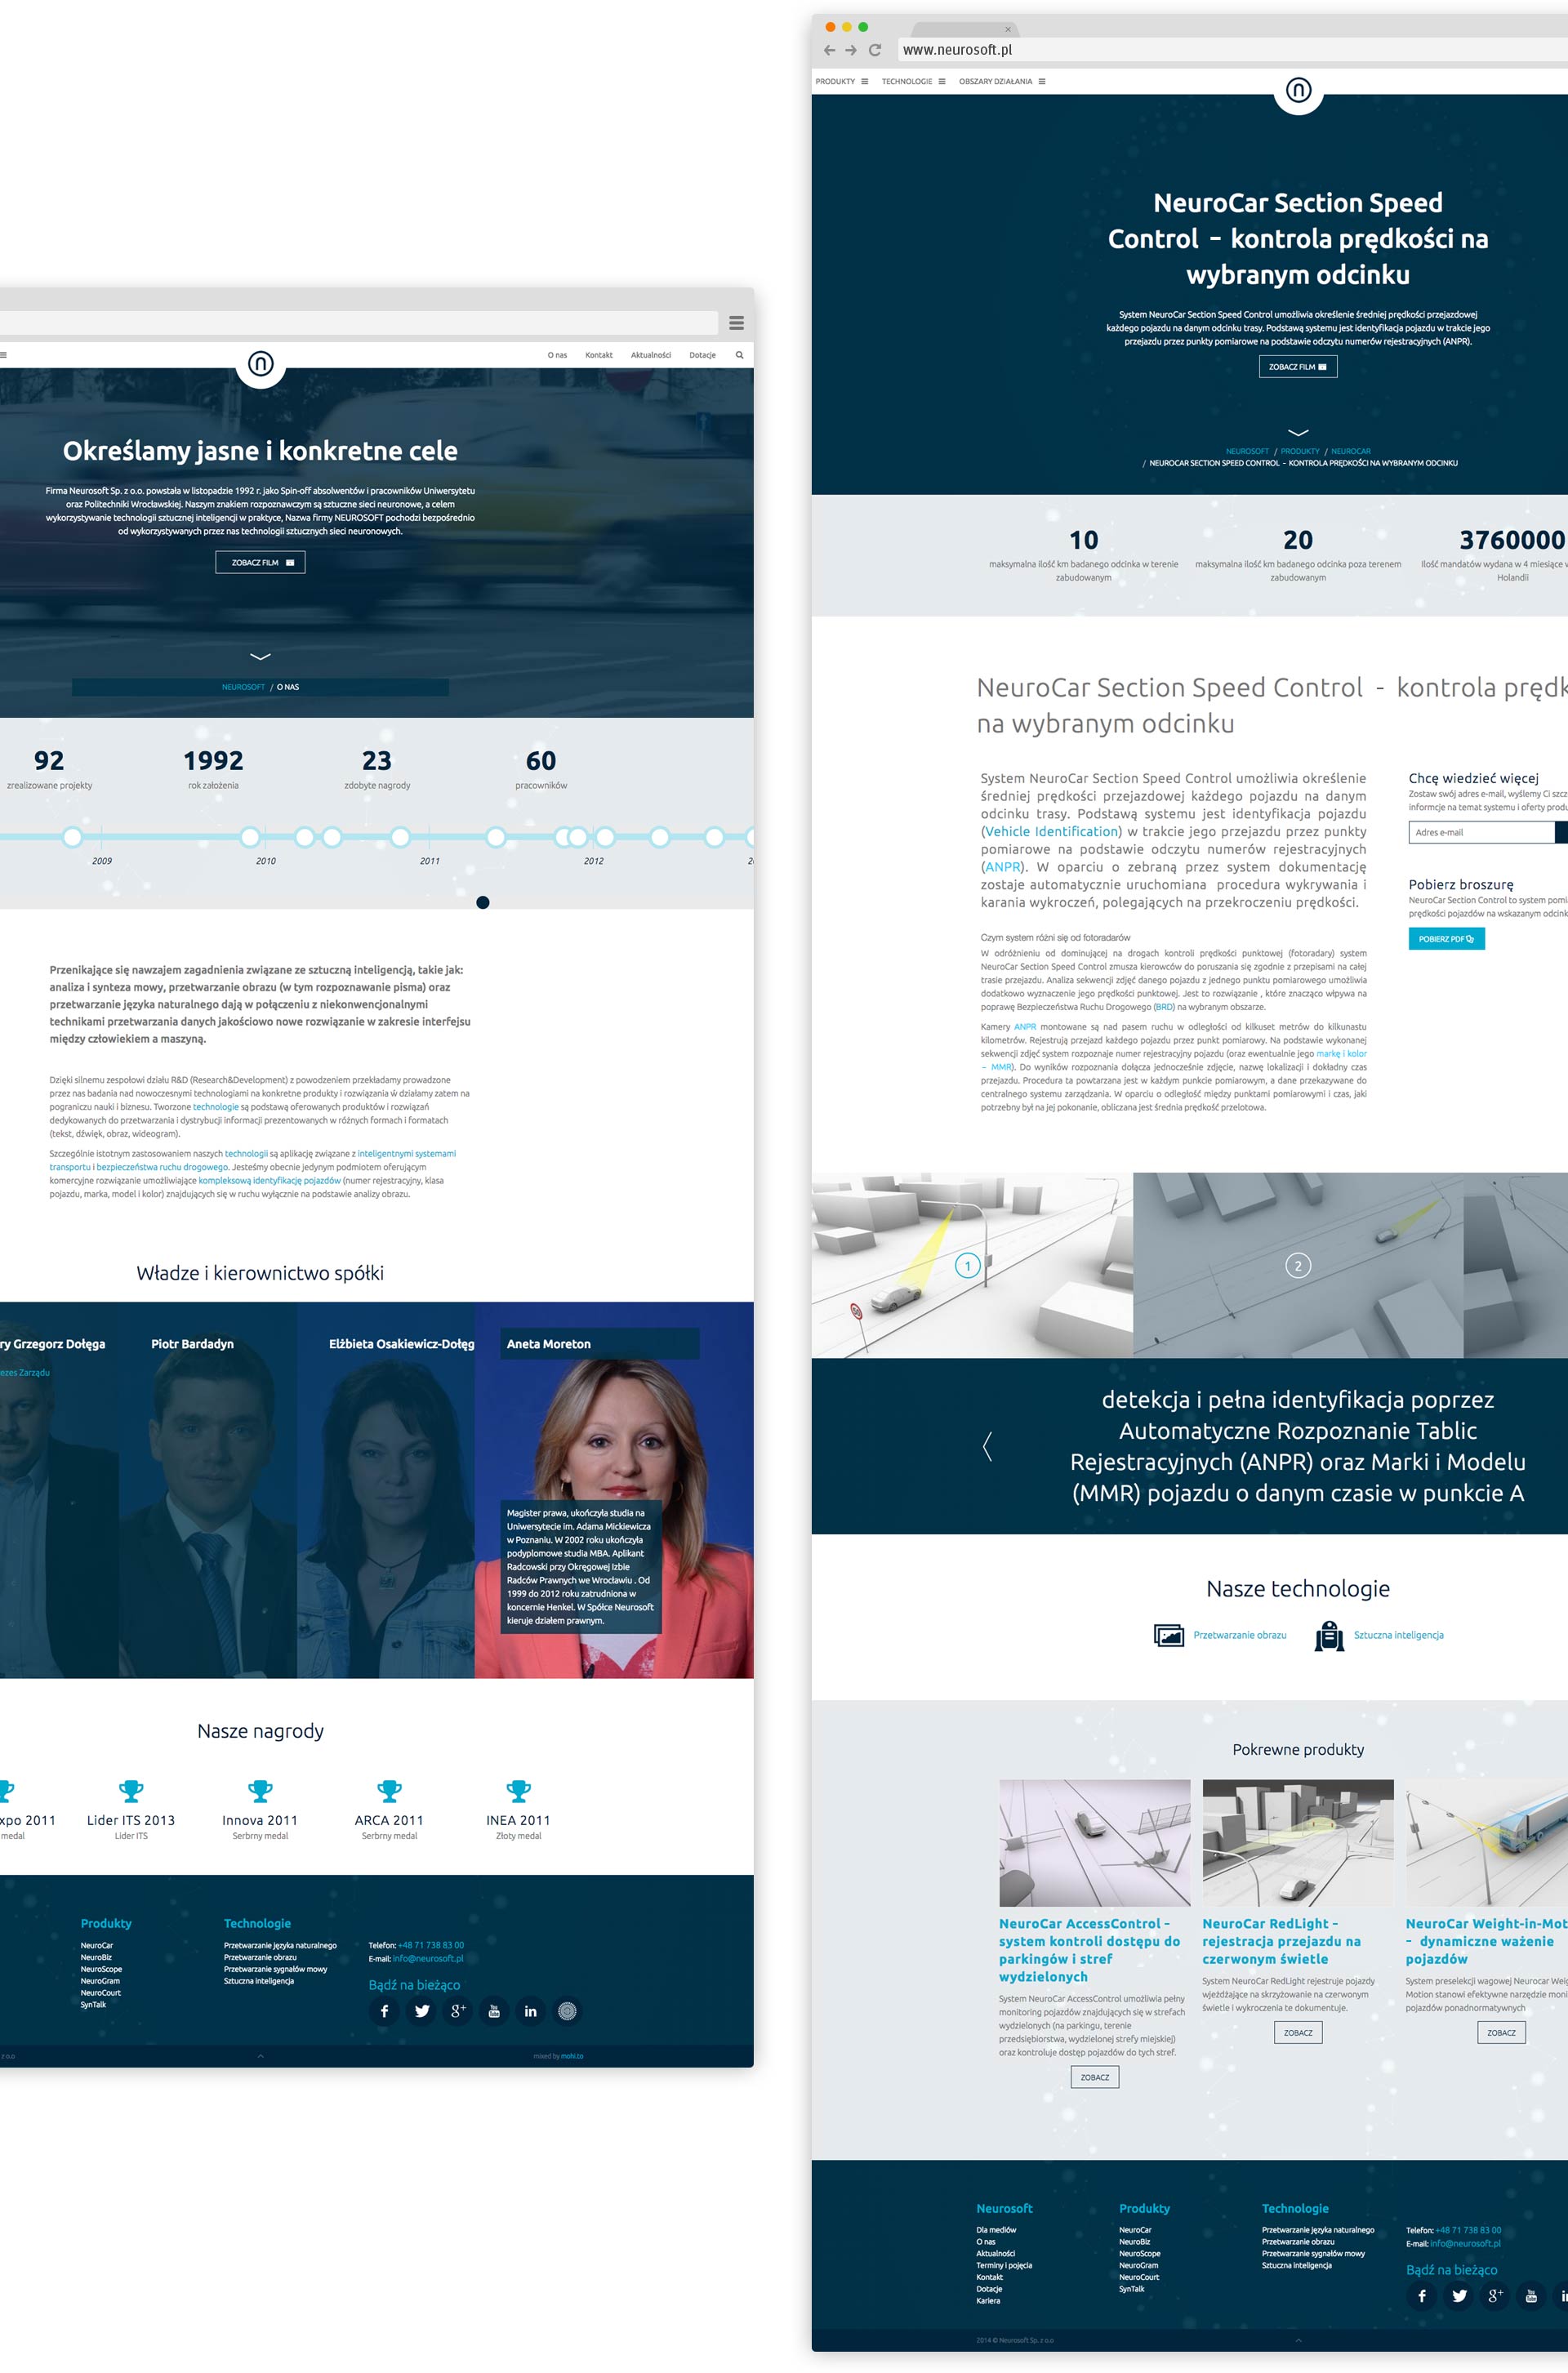Viewport: 1568px width, 2373px height.
Task: Click ZOBACZ under NeuroCar AccessControl
Action: (1095, 2077)
